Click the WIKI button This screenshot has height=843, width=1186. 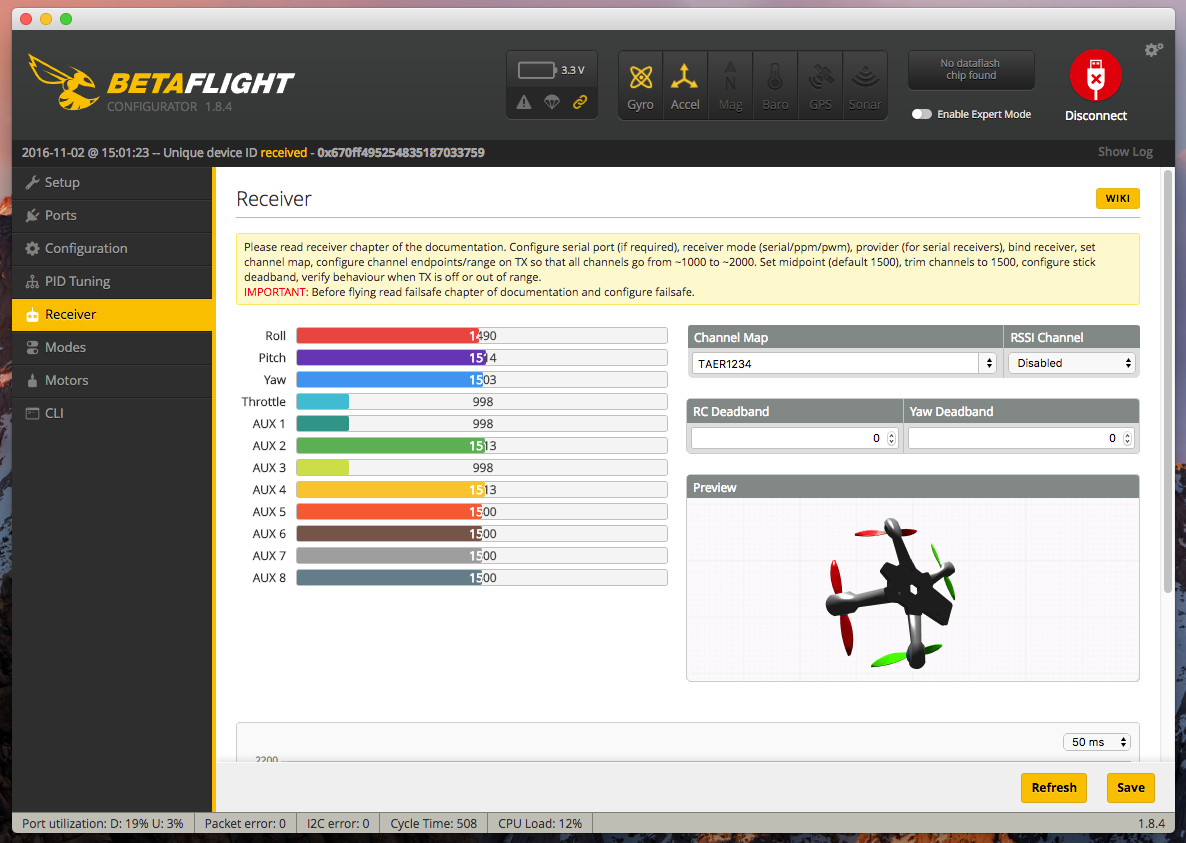[x=1117, y=198]
